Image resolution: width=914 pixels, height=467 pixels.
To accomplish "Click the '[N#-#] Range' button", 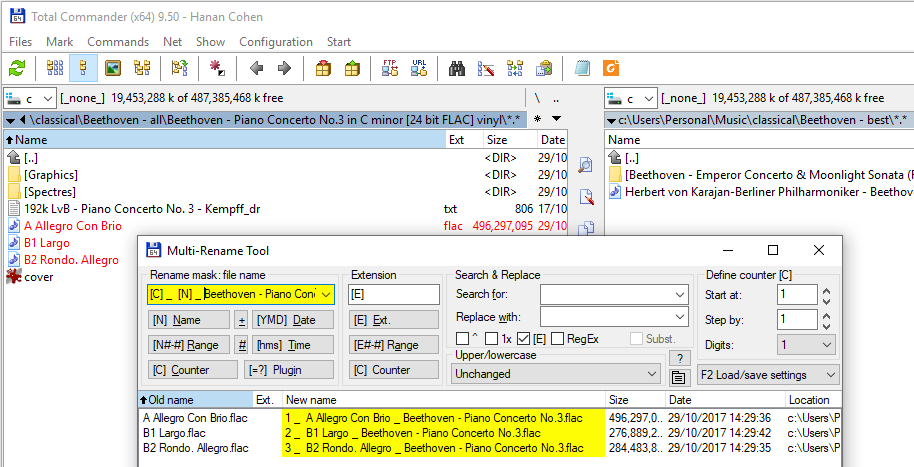I will pyautogui.click(x=188, y=345).
